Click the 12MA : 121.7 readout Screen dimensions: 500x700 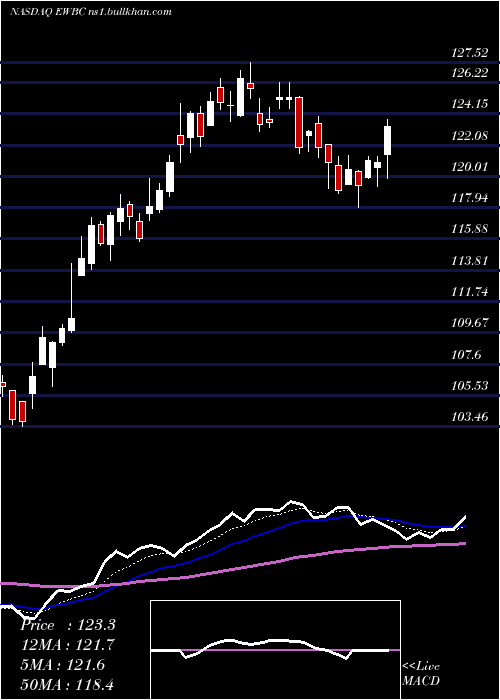68,645
